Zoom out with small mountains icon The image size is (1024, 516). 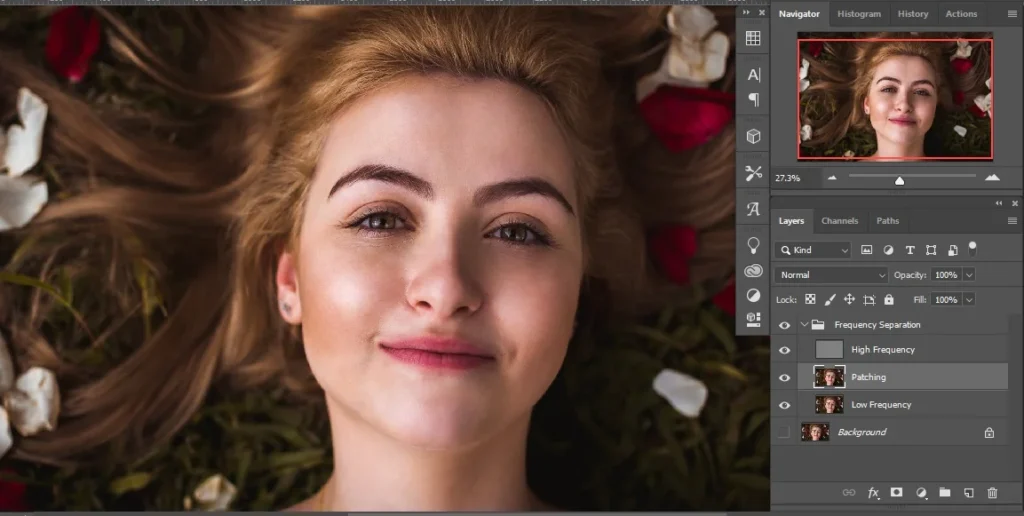(x=832, y=178)
